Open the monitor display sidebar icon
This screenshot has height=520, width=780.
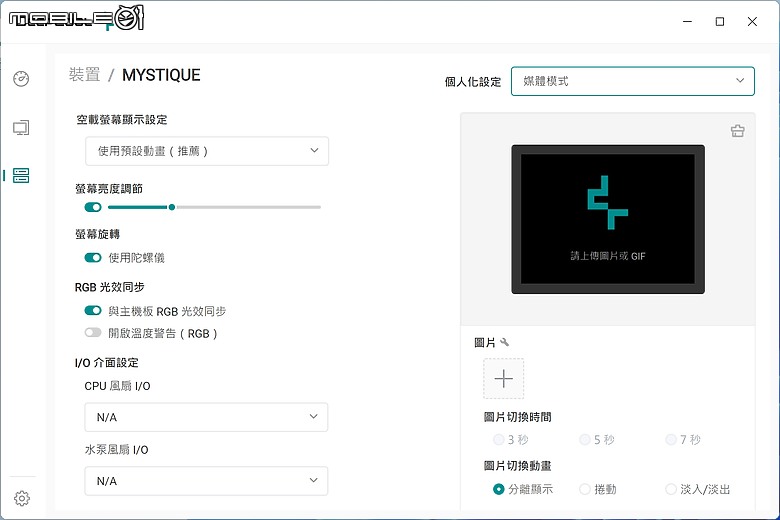click(21, 128)
